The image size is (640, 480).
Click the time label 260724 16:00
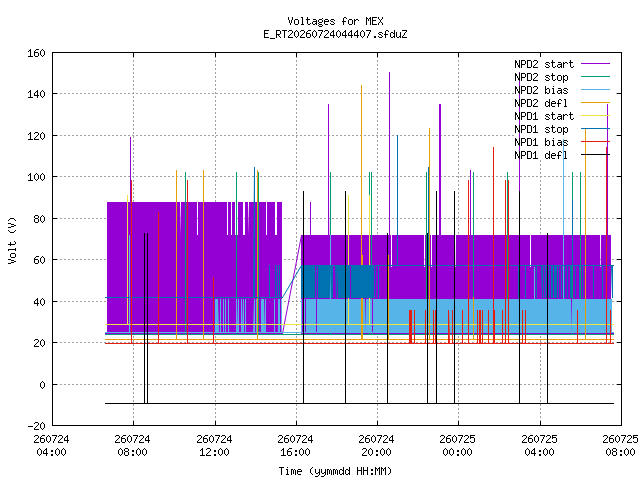point(295,446)
